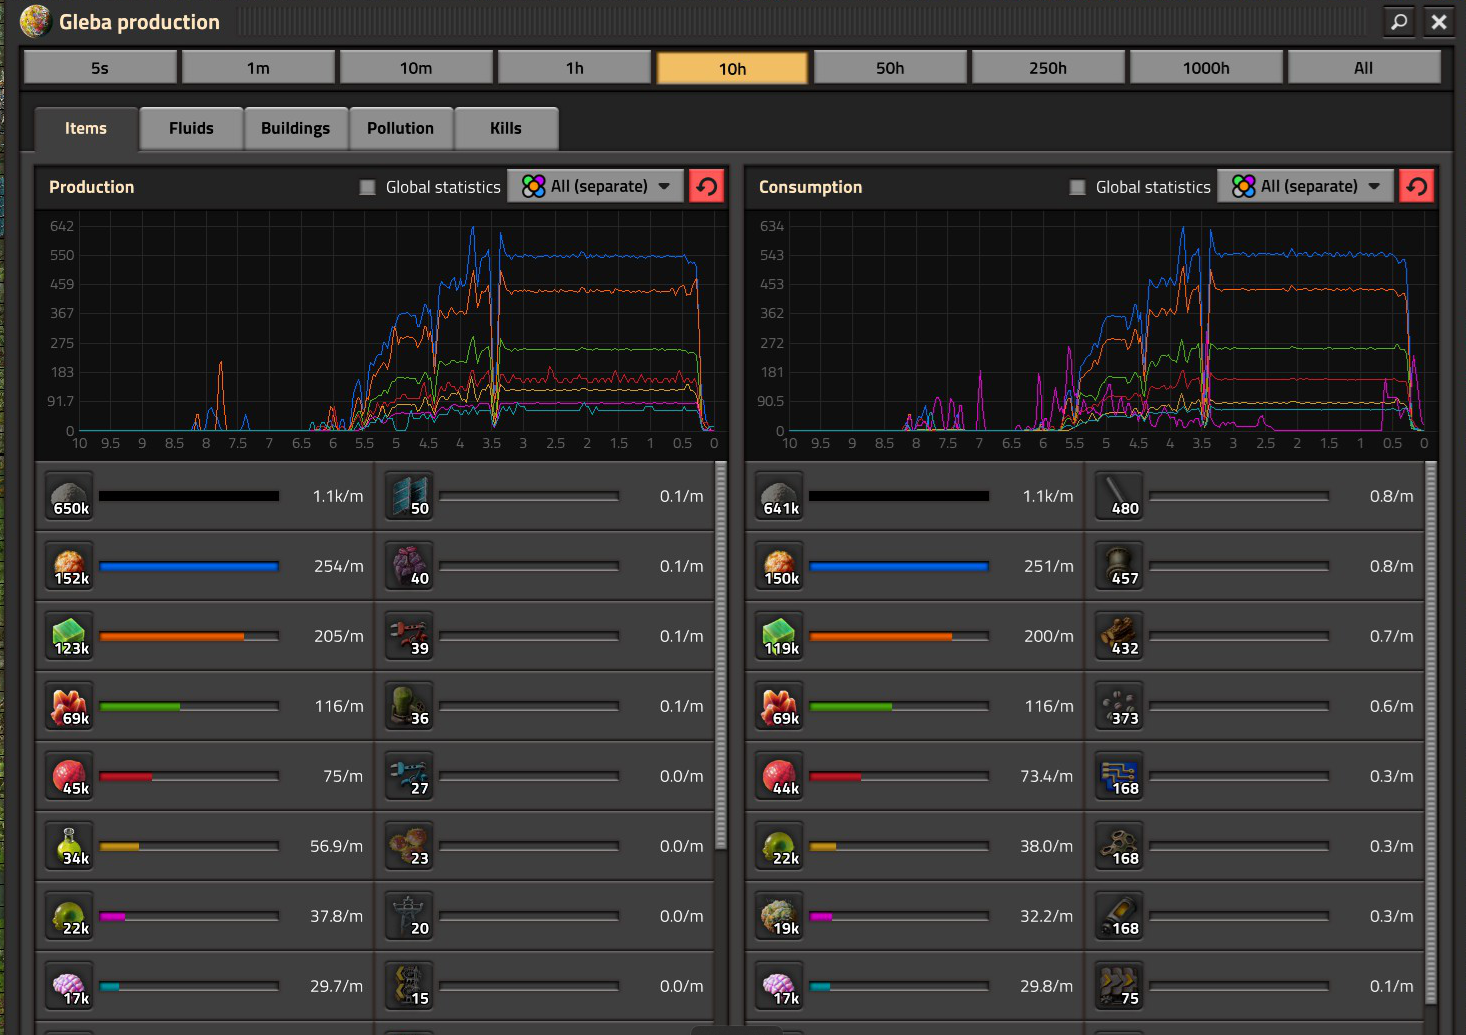1466x1035 pixels.
Task: Click the Production graph area
Action: 381,335
